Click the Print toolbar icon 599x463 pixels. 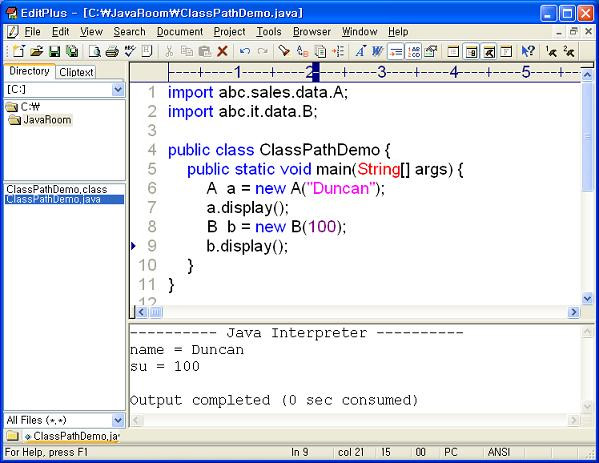pos(112,51)
